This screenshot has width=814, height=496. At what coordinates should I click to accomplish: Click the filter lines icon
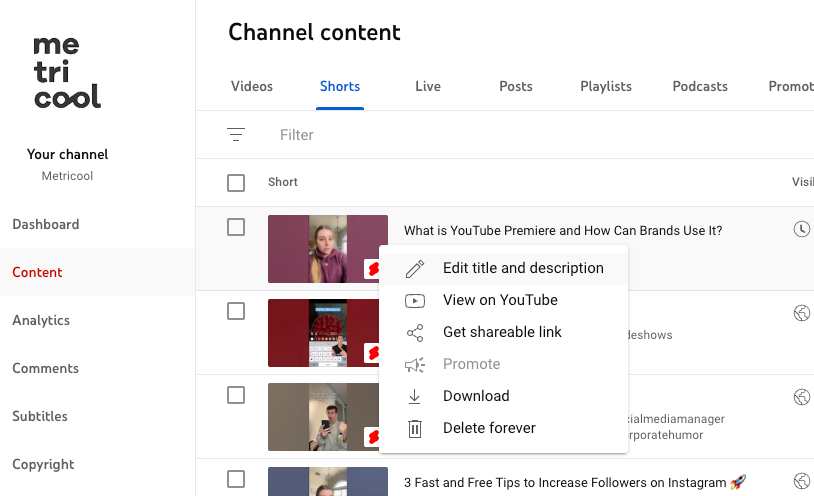tap(236, 135)
